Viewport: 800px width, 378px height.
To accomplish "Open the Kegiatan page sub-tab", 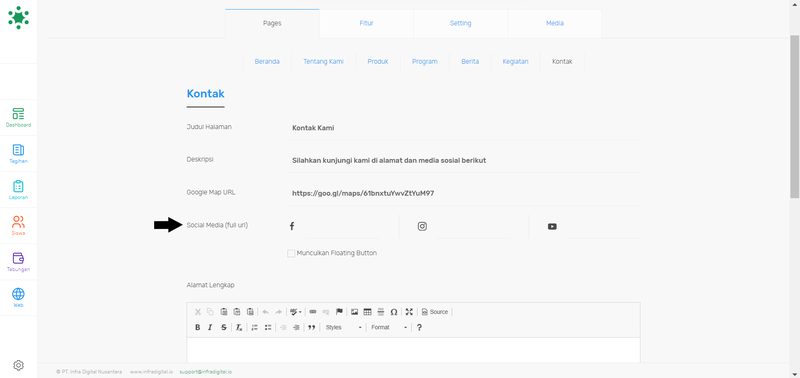I will [515, 61].
